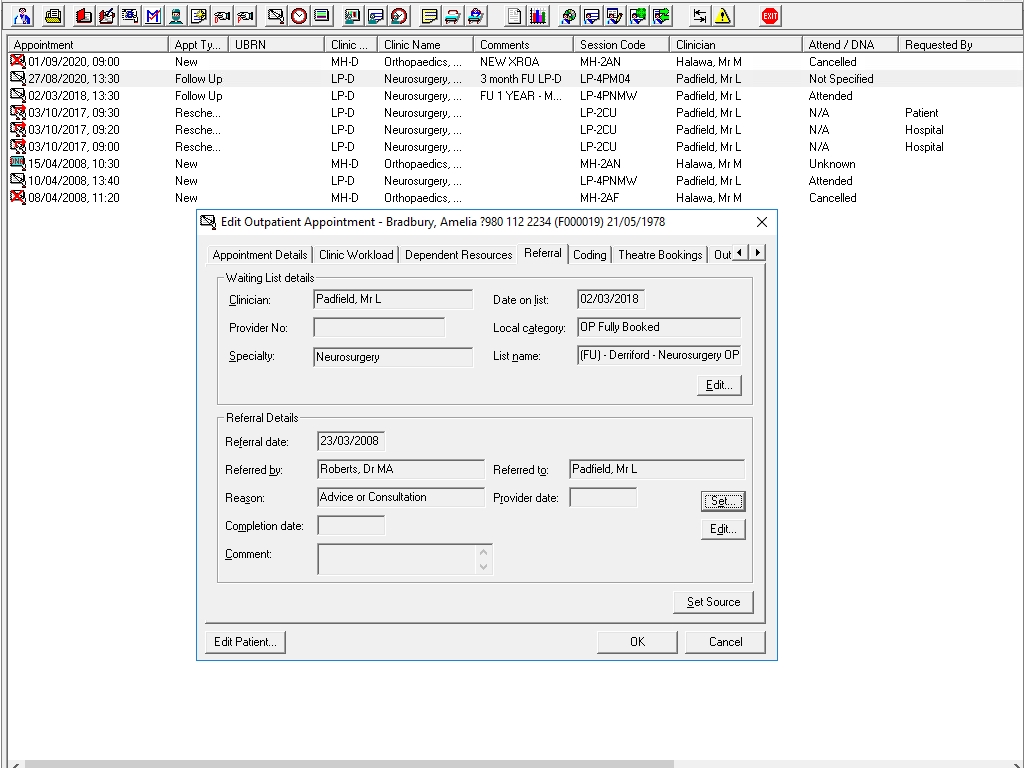1024x768 pixels.
Task: Sort by the Appointment column header
Action: point(88,44)
